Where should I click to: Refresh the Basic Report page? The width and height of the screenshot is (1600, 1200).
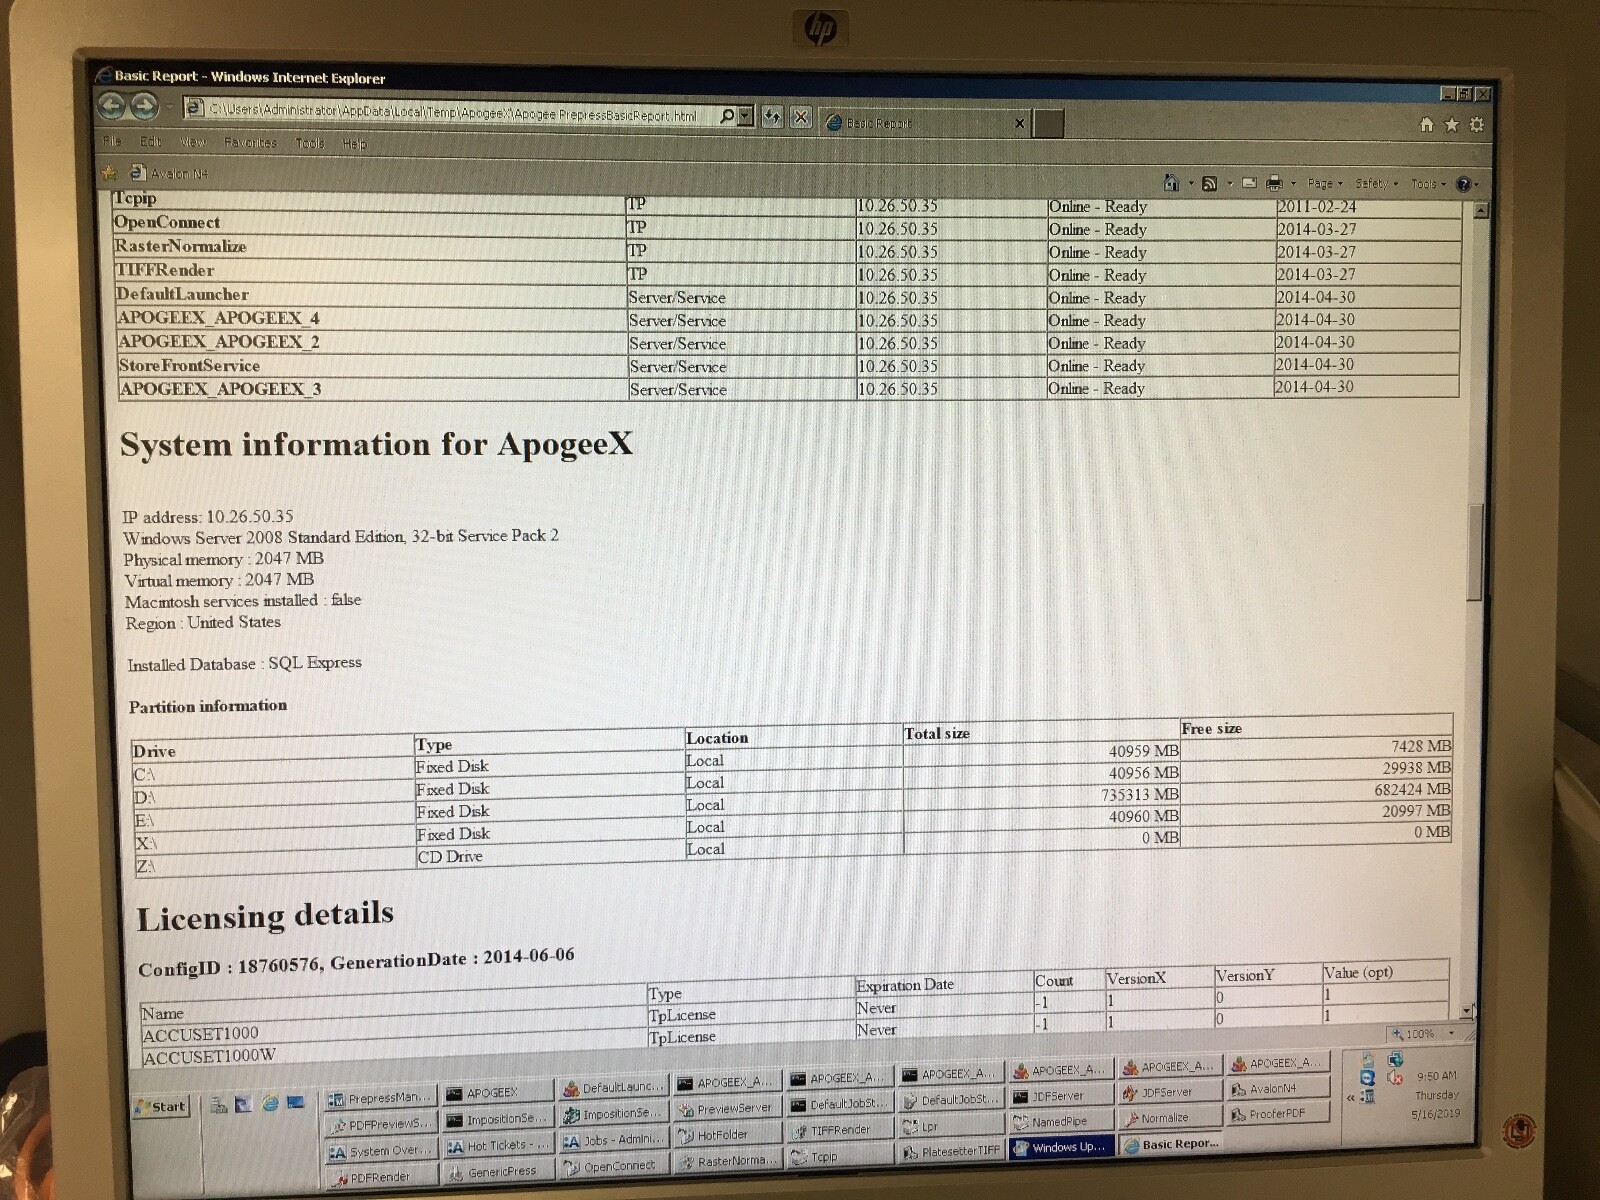click(x=772, y=117)
